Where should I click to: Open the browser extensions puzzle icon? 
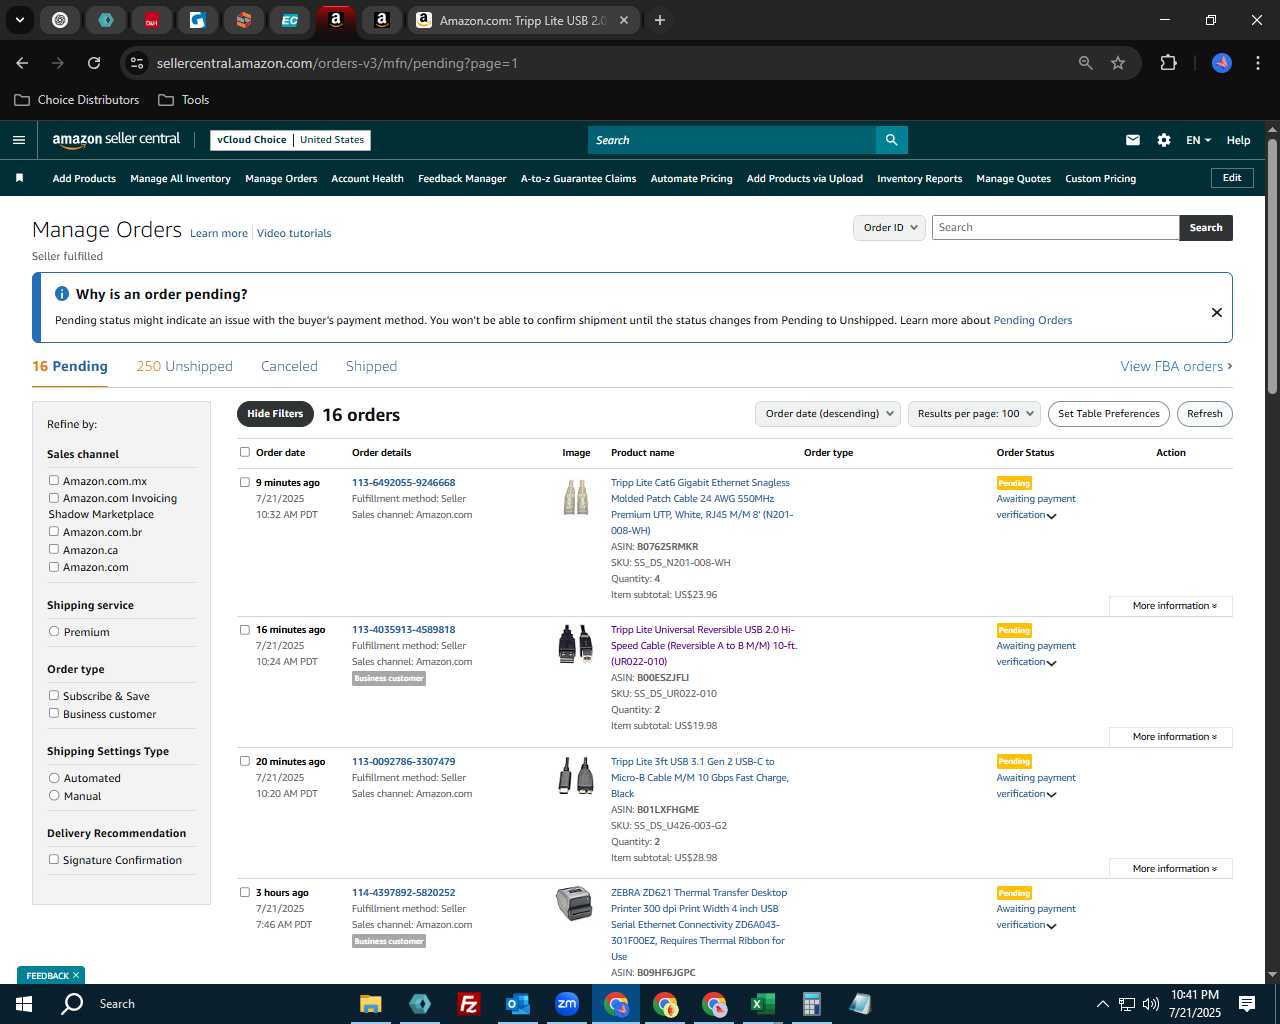(x=1168, y=63)
